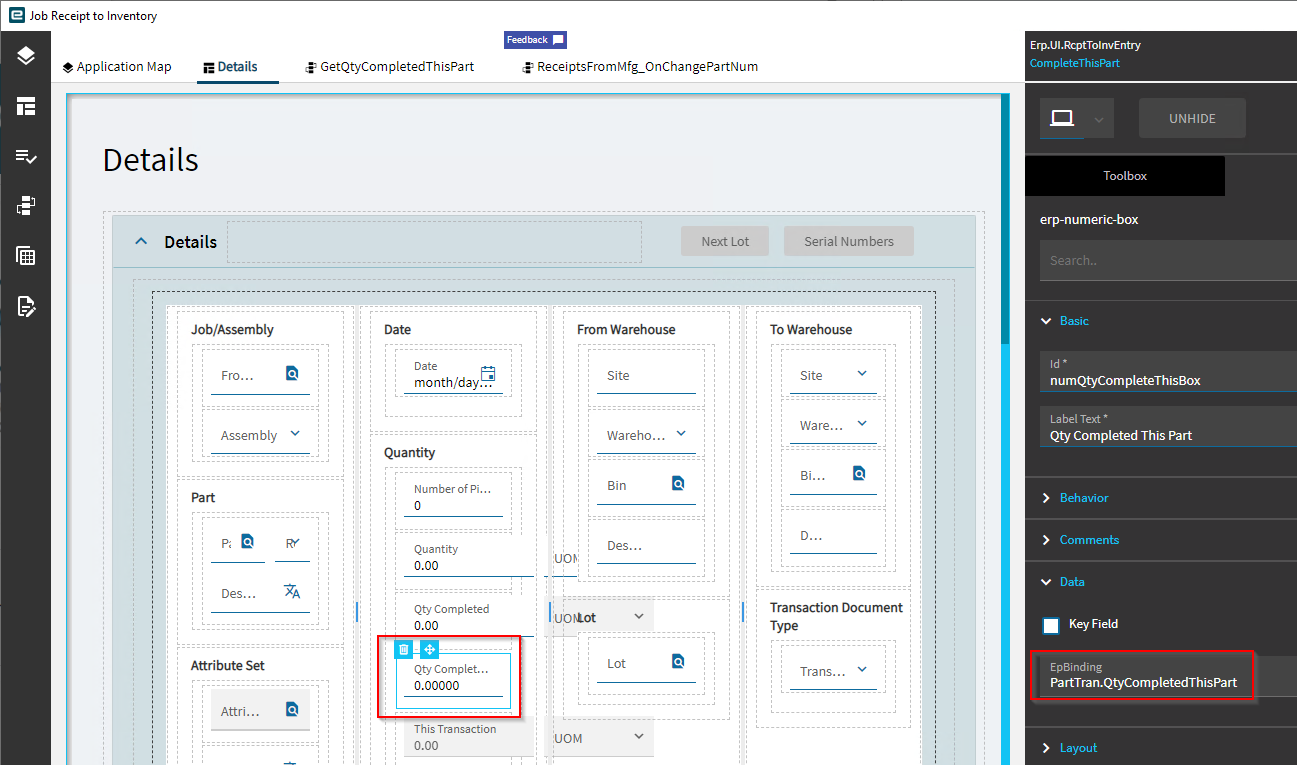This screenshot has height=765, width=1297.
Task: Switch to the Application Map tab
Action: coord(117,67)
